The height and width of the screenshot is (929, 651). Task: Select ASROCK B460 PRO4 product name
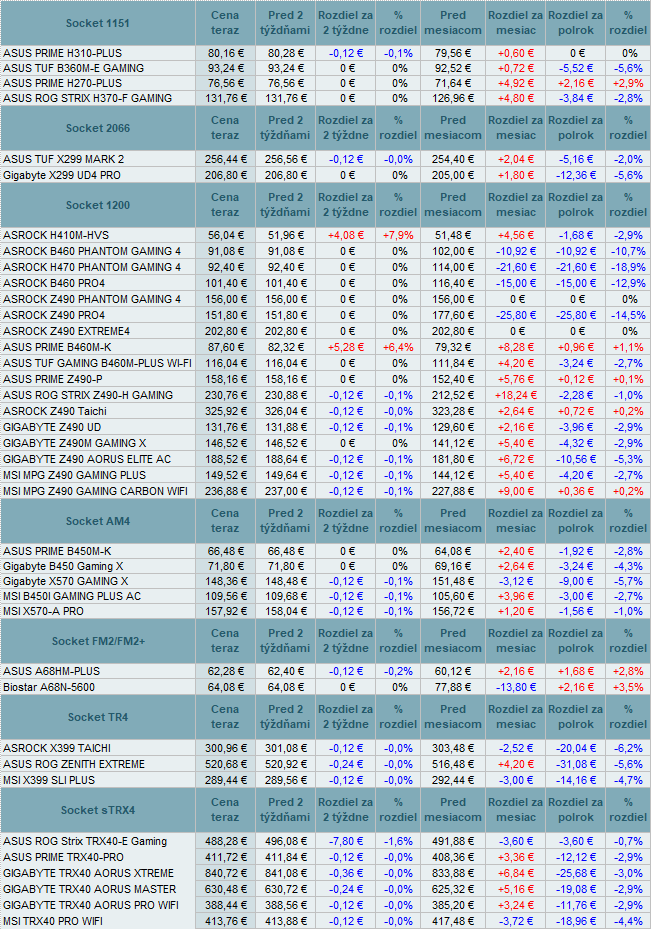point(54,283)
